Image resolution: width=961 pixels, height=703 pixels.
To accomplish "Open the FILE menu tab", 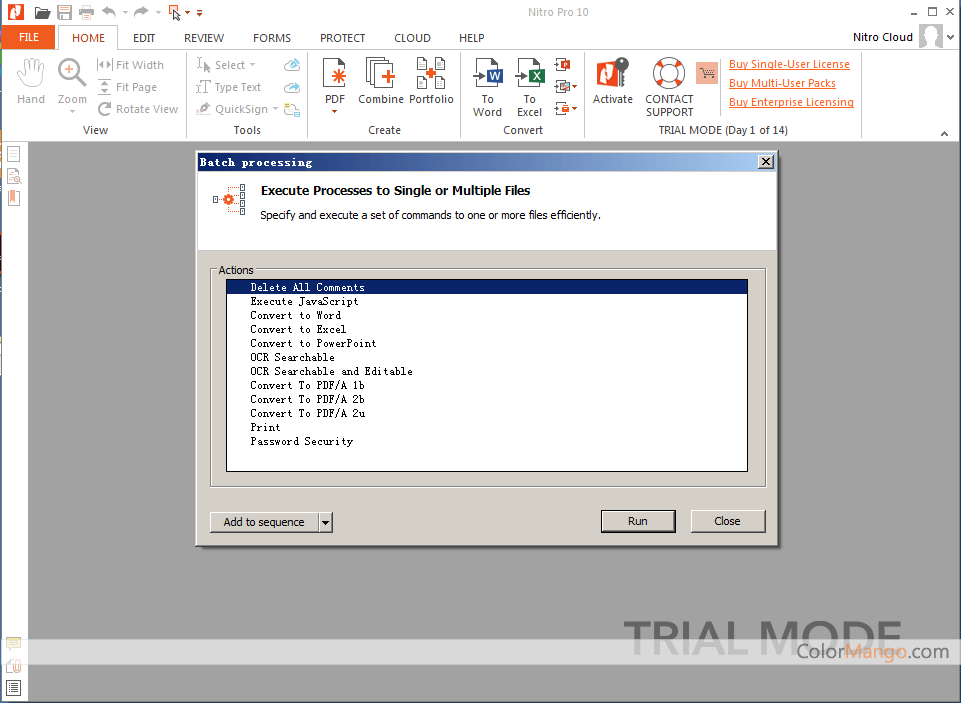I will [28, 37].
